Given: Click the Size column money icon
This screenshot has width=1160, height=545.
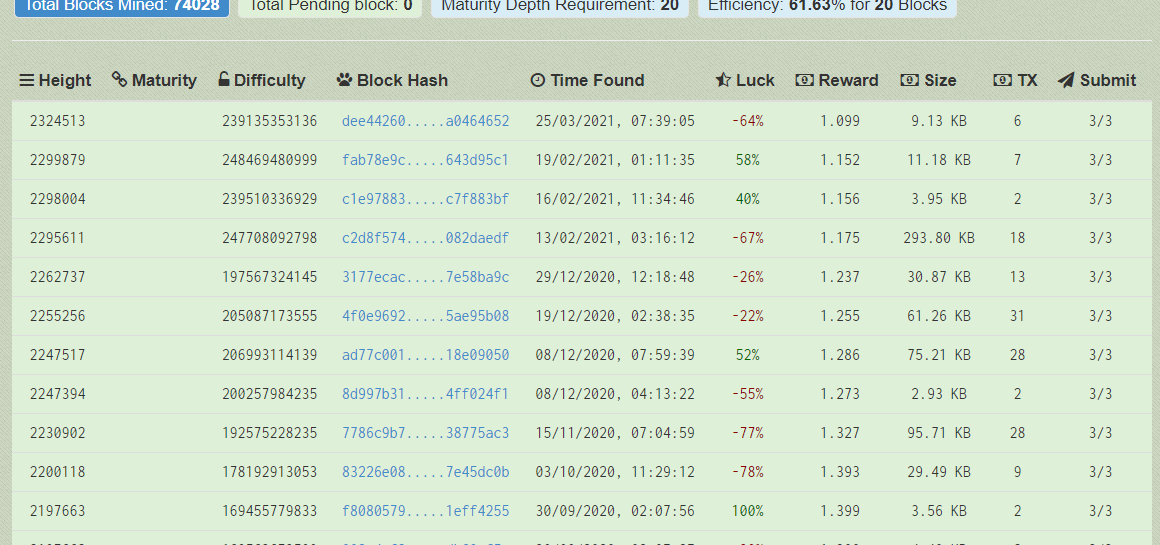Looking at the screenshot, I should coord(909,80).
